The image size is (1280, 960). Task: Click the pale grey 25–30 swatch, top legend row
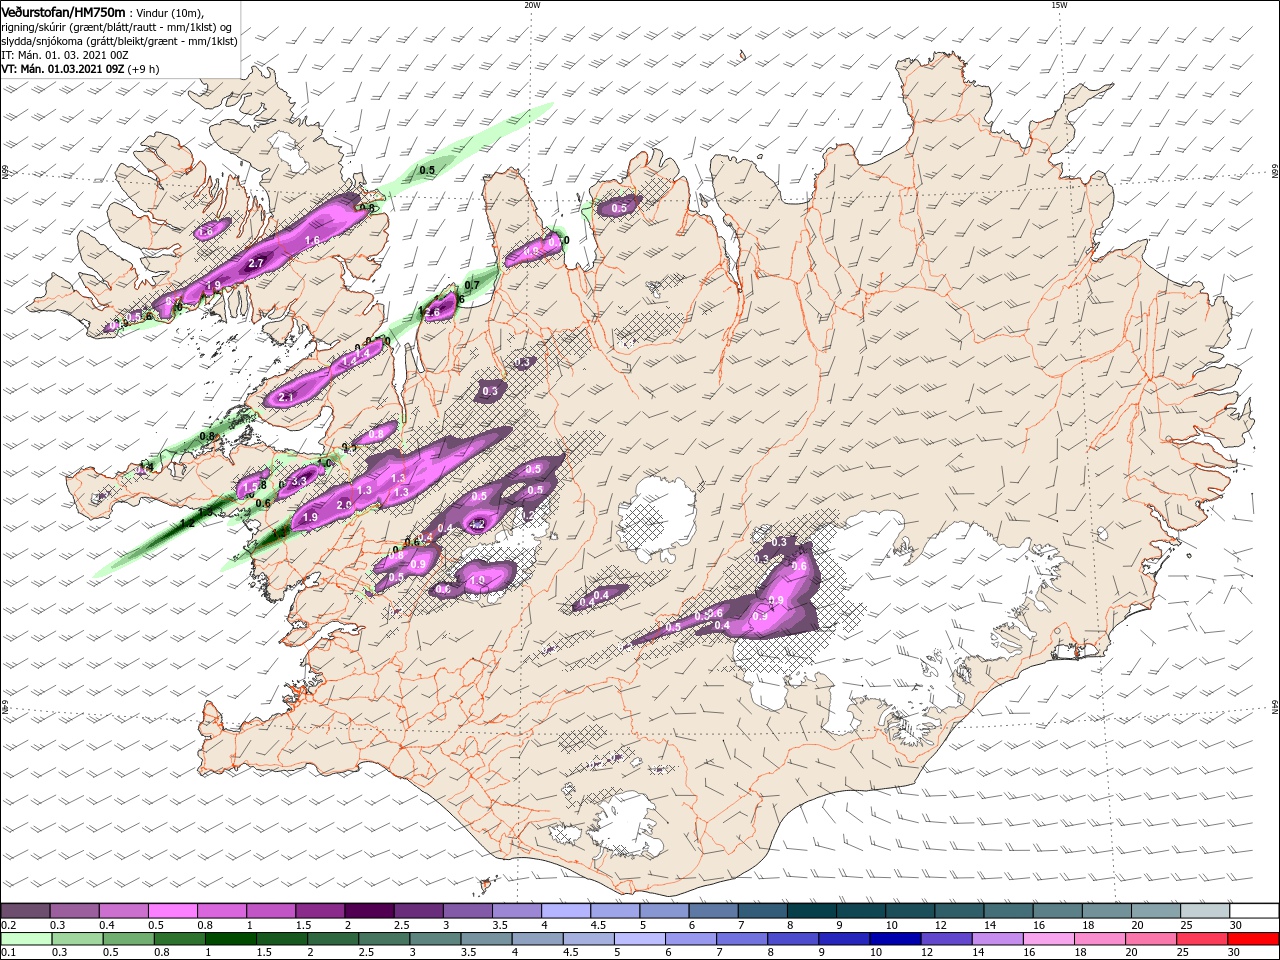[1206, 911]
